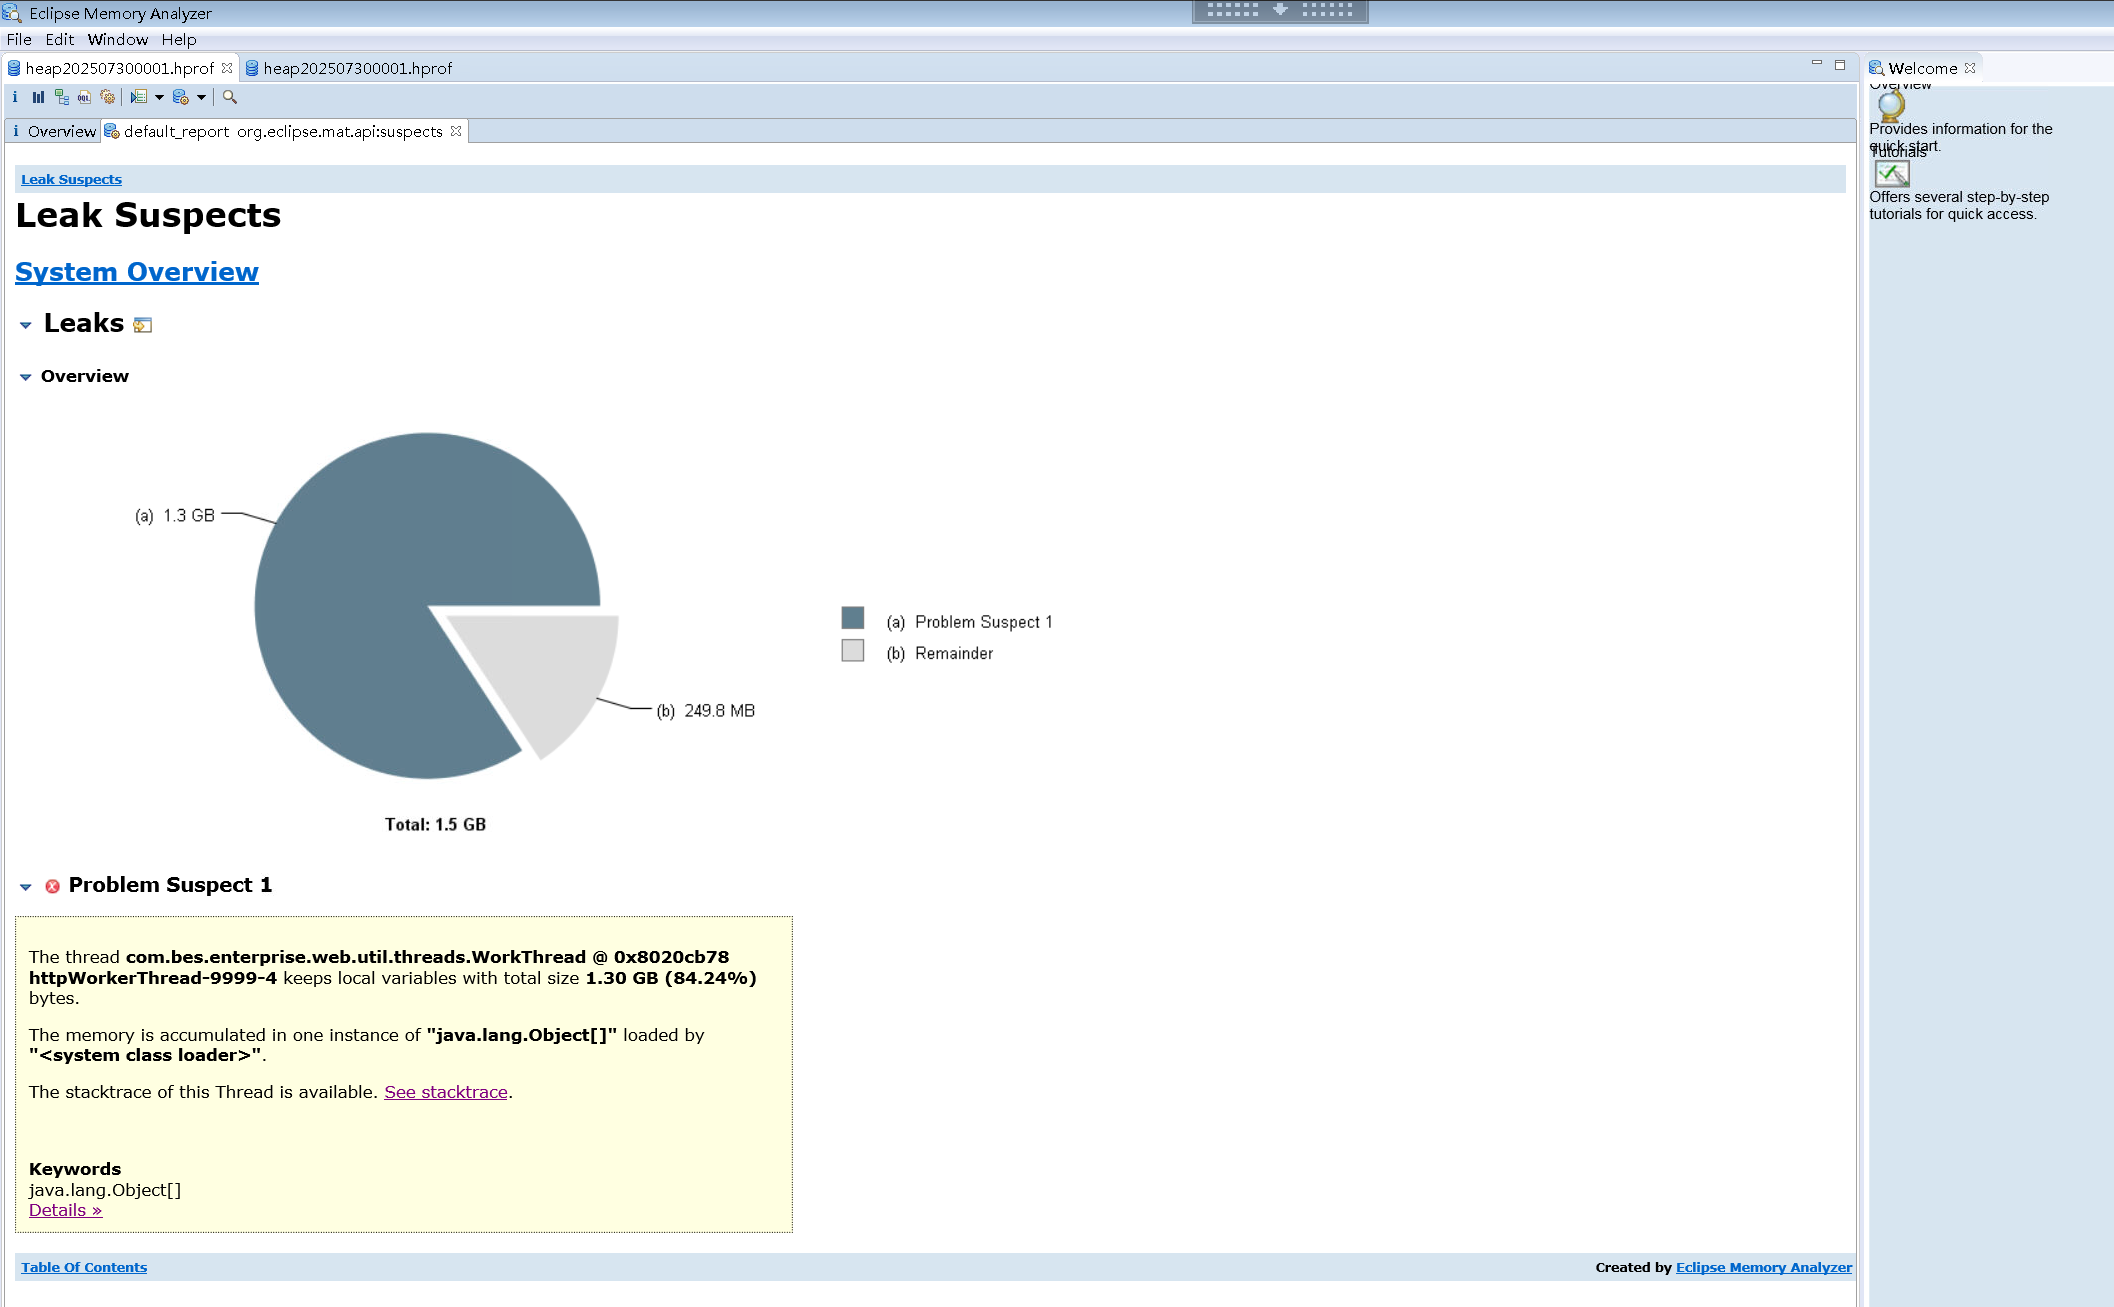Open the System Overview link
The width and height of the screenshot is (2114, 1307).
point(137,272)
